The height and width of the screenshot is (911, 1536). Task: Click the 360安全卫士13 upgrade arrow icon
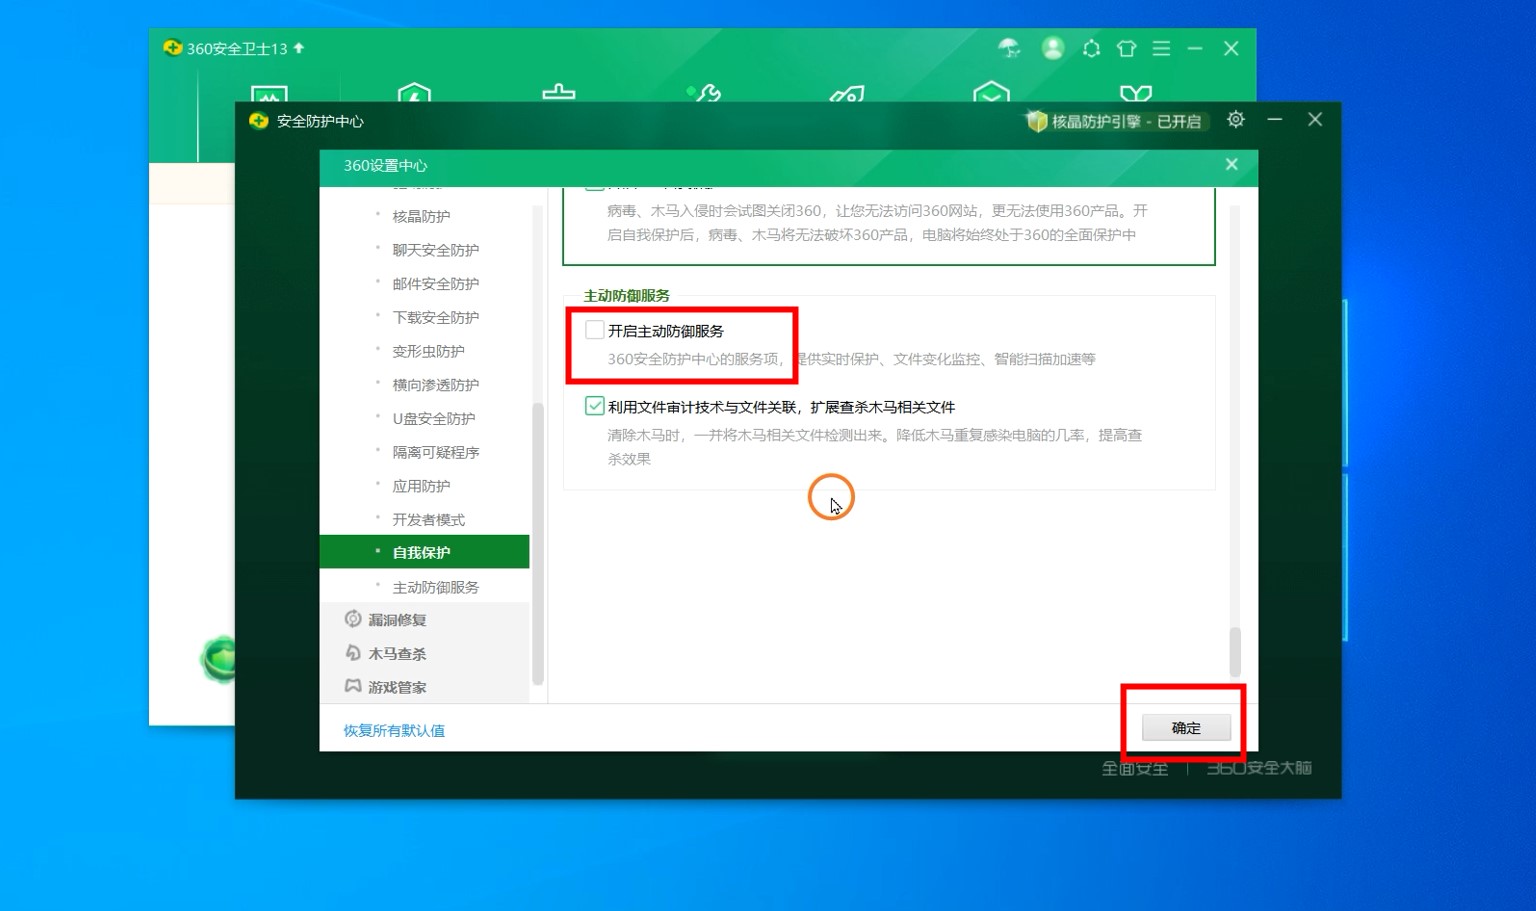(x=299, y=48)
